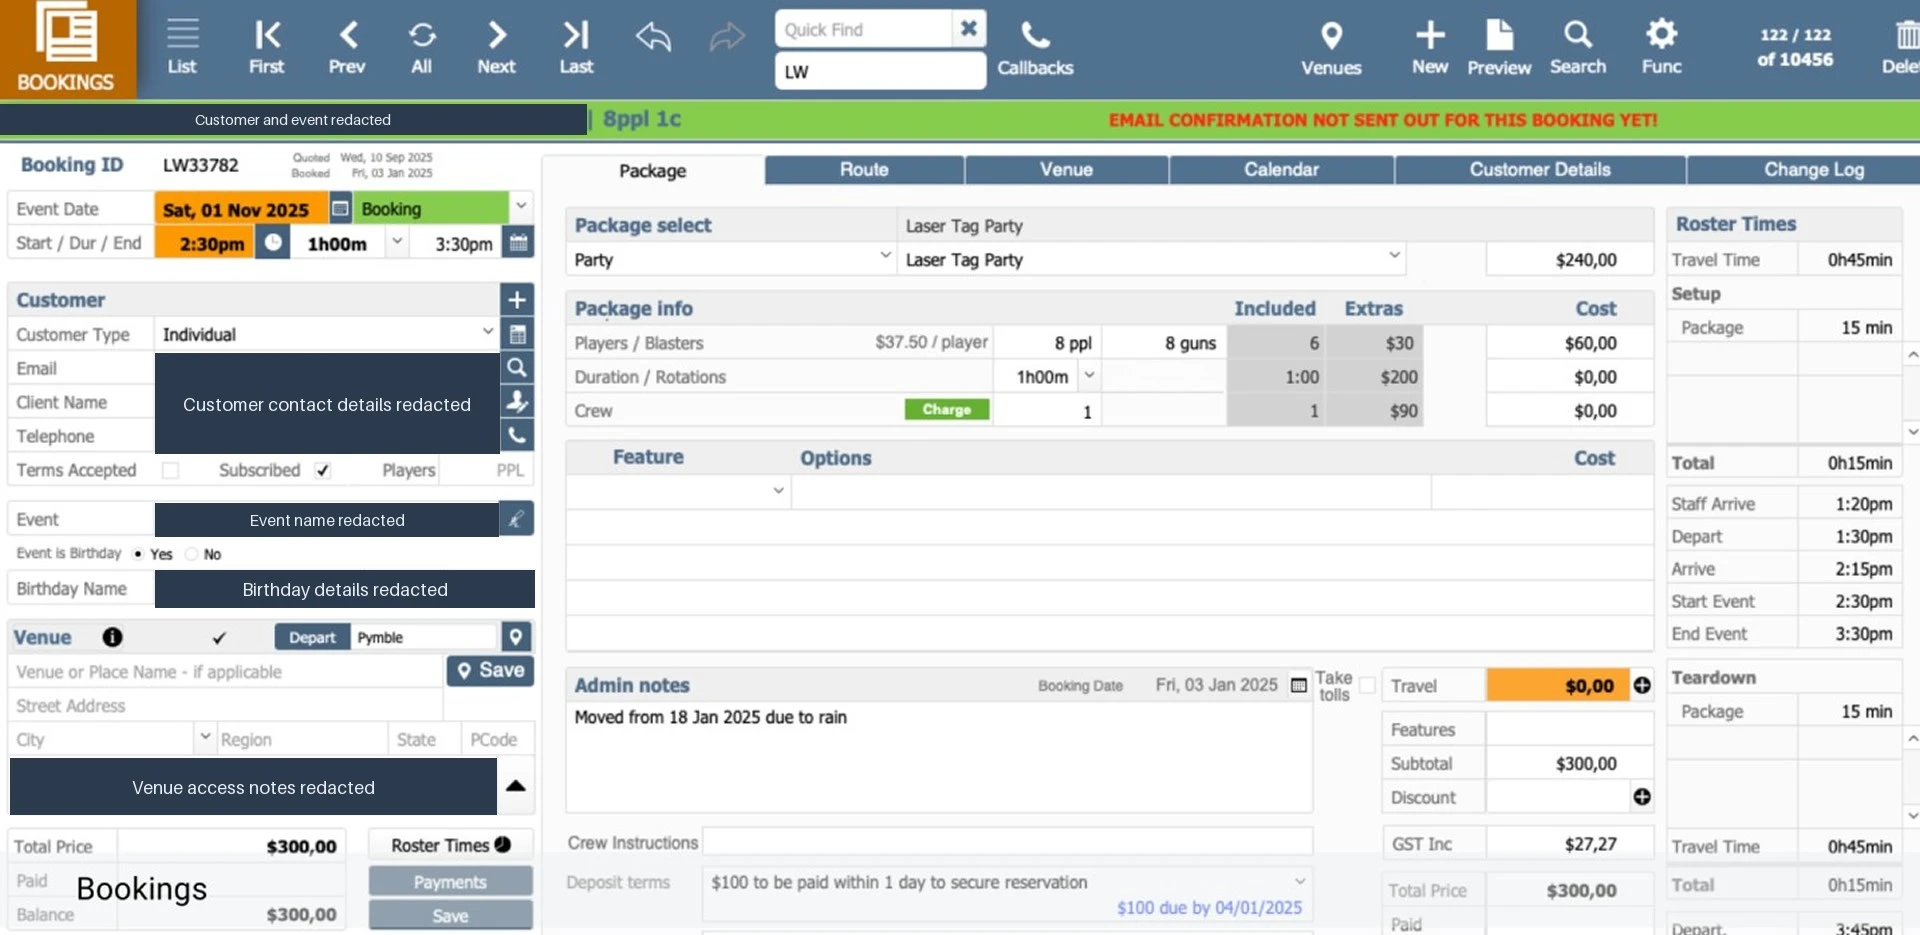Search customer with magnifier icon
1920x935 pixels.
pyautogui.click(x=517, y=367)
